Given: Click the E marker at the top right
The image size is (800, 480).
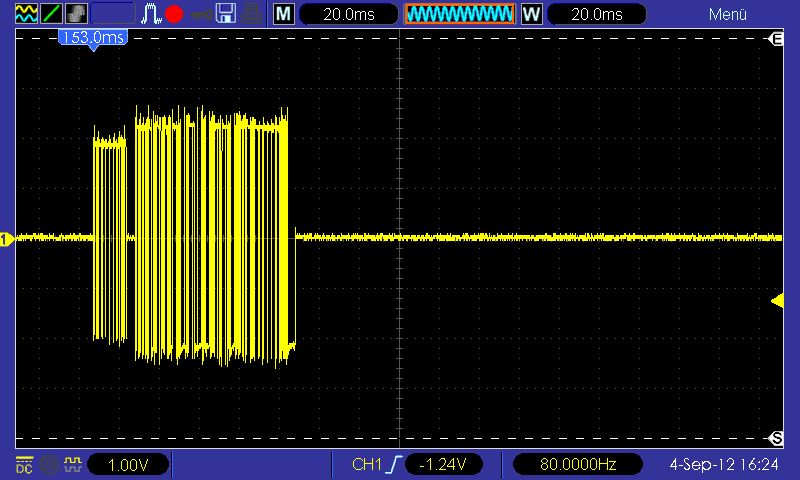Looking at the screenshot, I should [x=777, y=39].
